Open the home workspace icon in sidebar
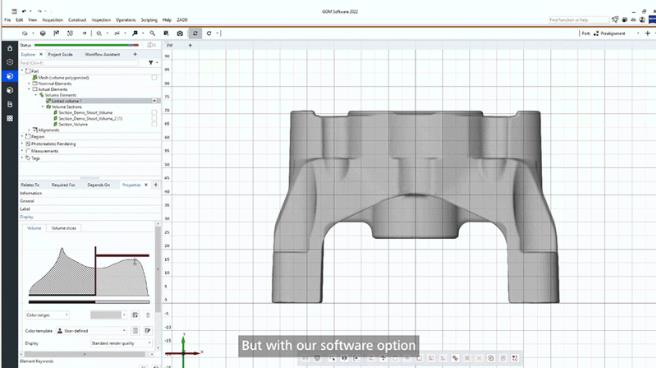This screenshot has height=373, width=656. click(10, 49)
